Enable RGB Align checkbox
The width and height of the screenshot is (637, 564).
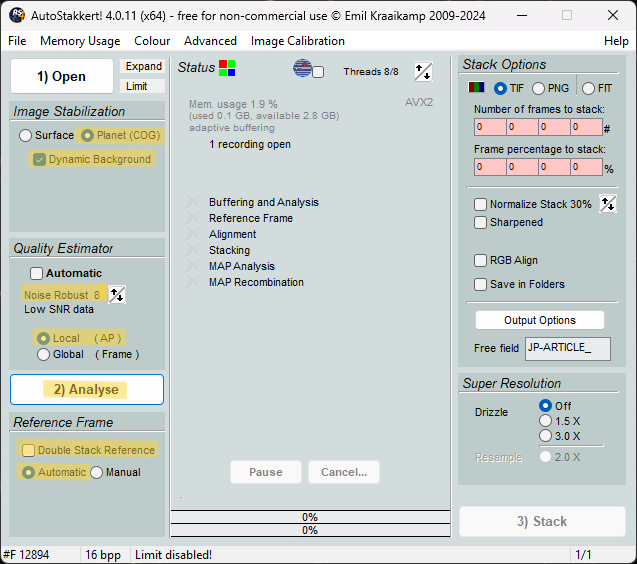point(480,260)
